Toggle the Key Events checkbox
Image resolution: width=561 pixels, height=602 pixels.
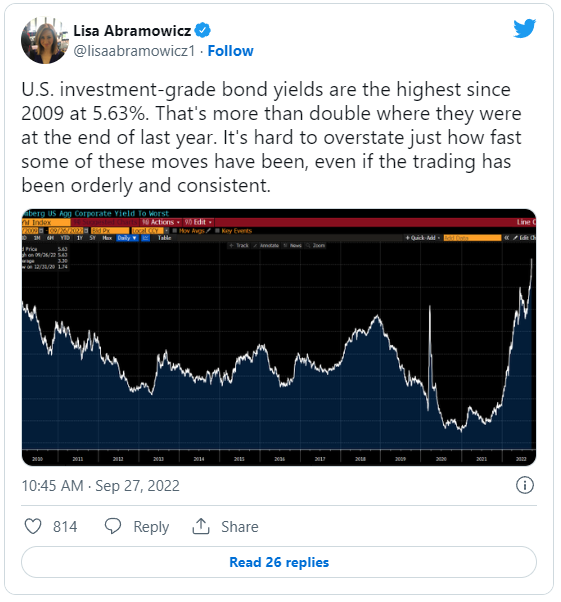217,231
